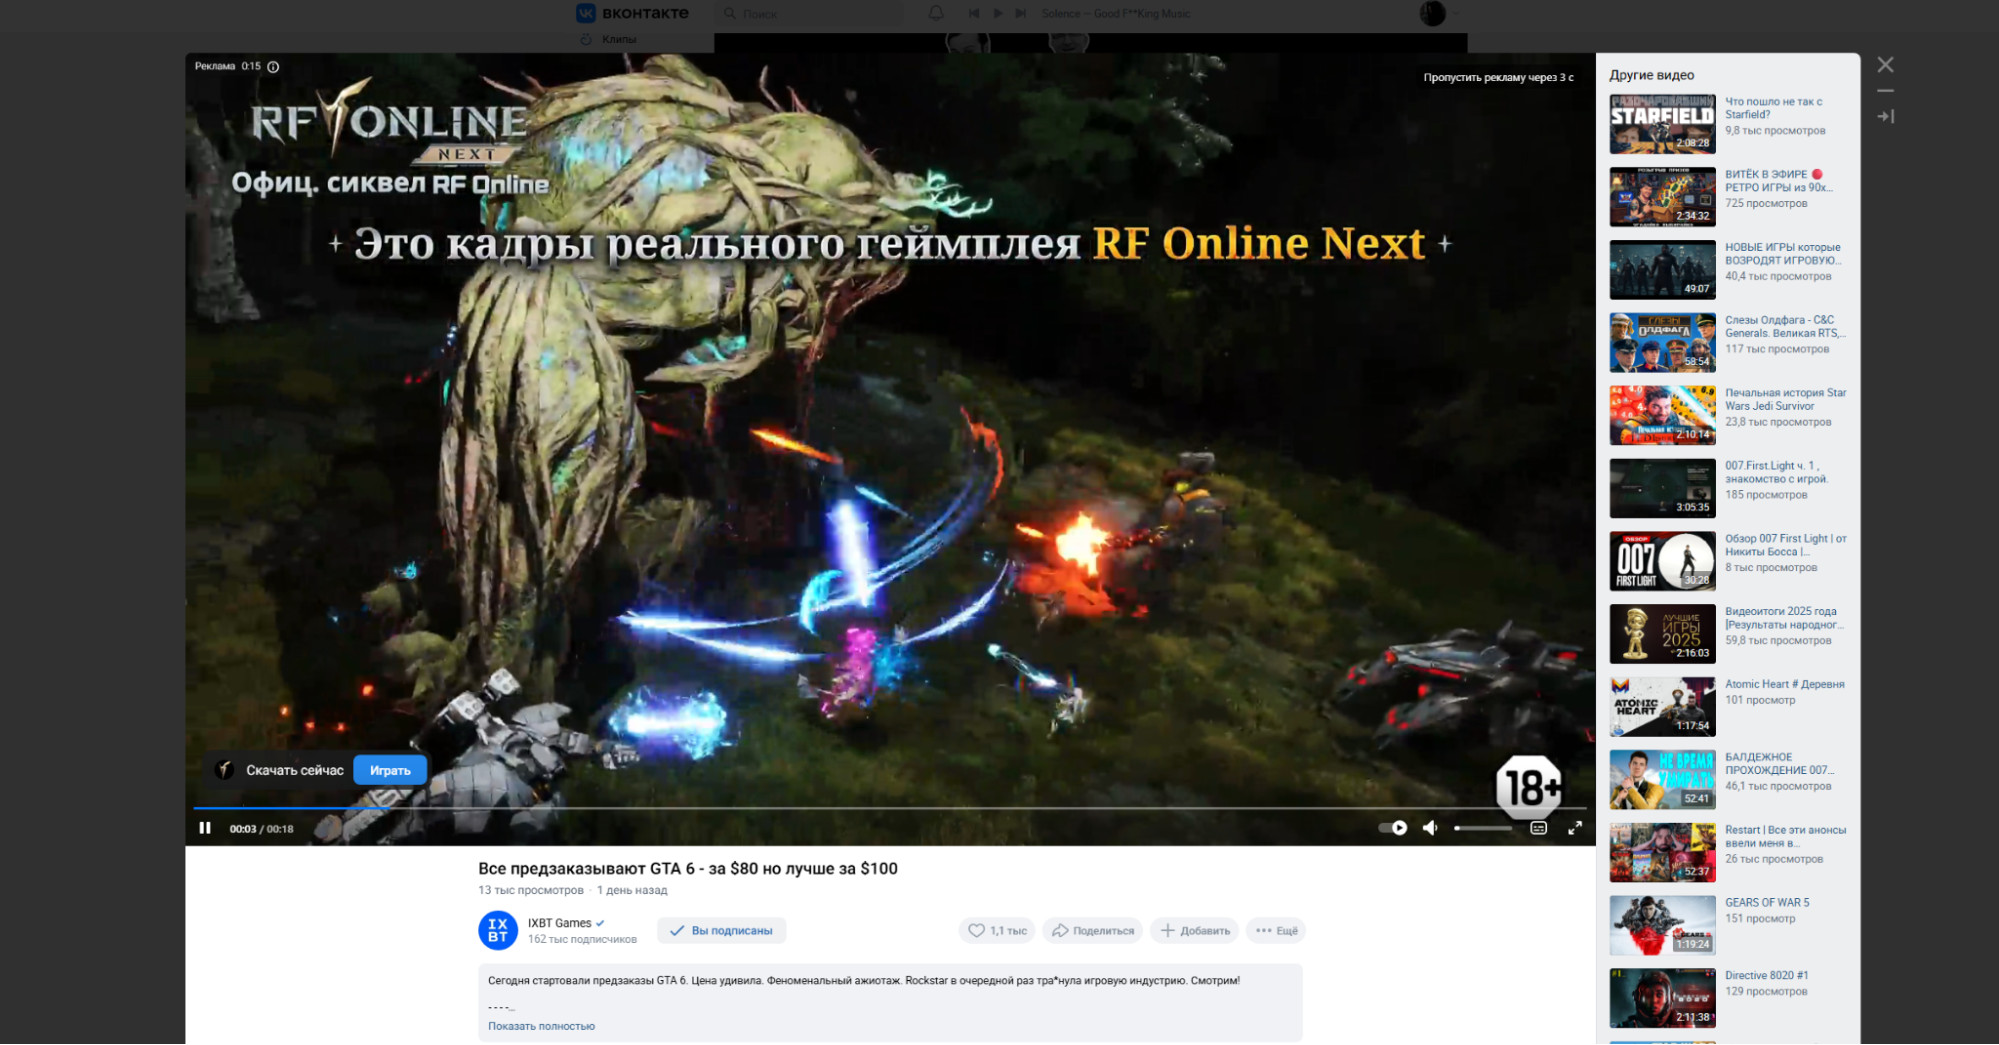The height and width of the screenshot is (1045, 1999).
Task: Toggle the autoplay switch in the player
Action: pyautogui.click(x=1393, y=828)
